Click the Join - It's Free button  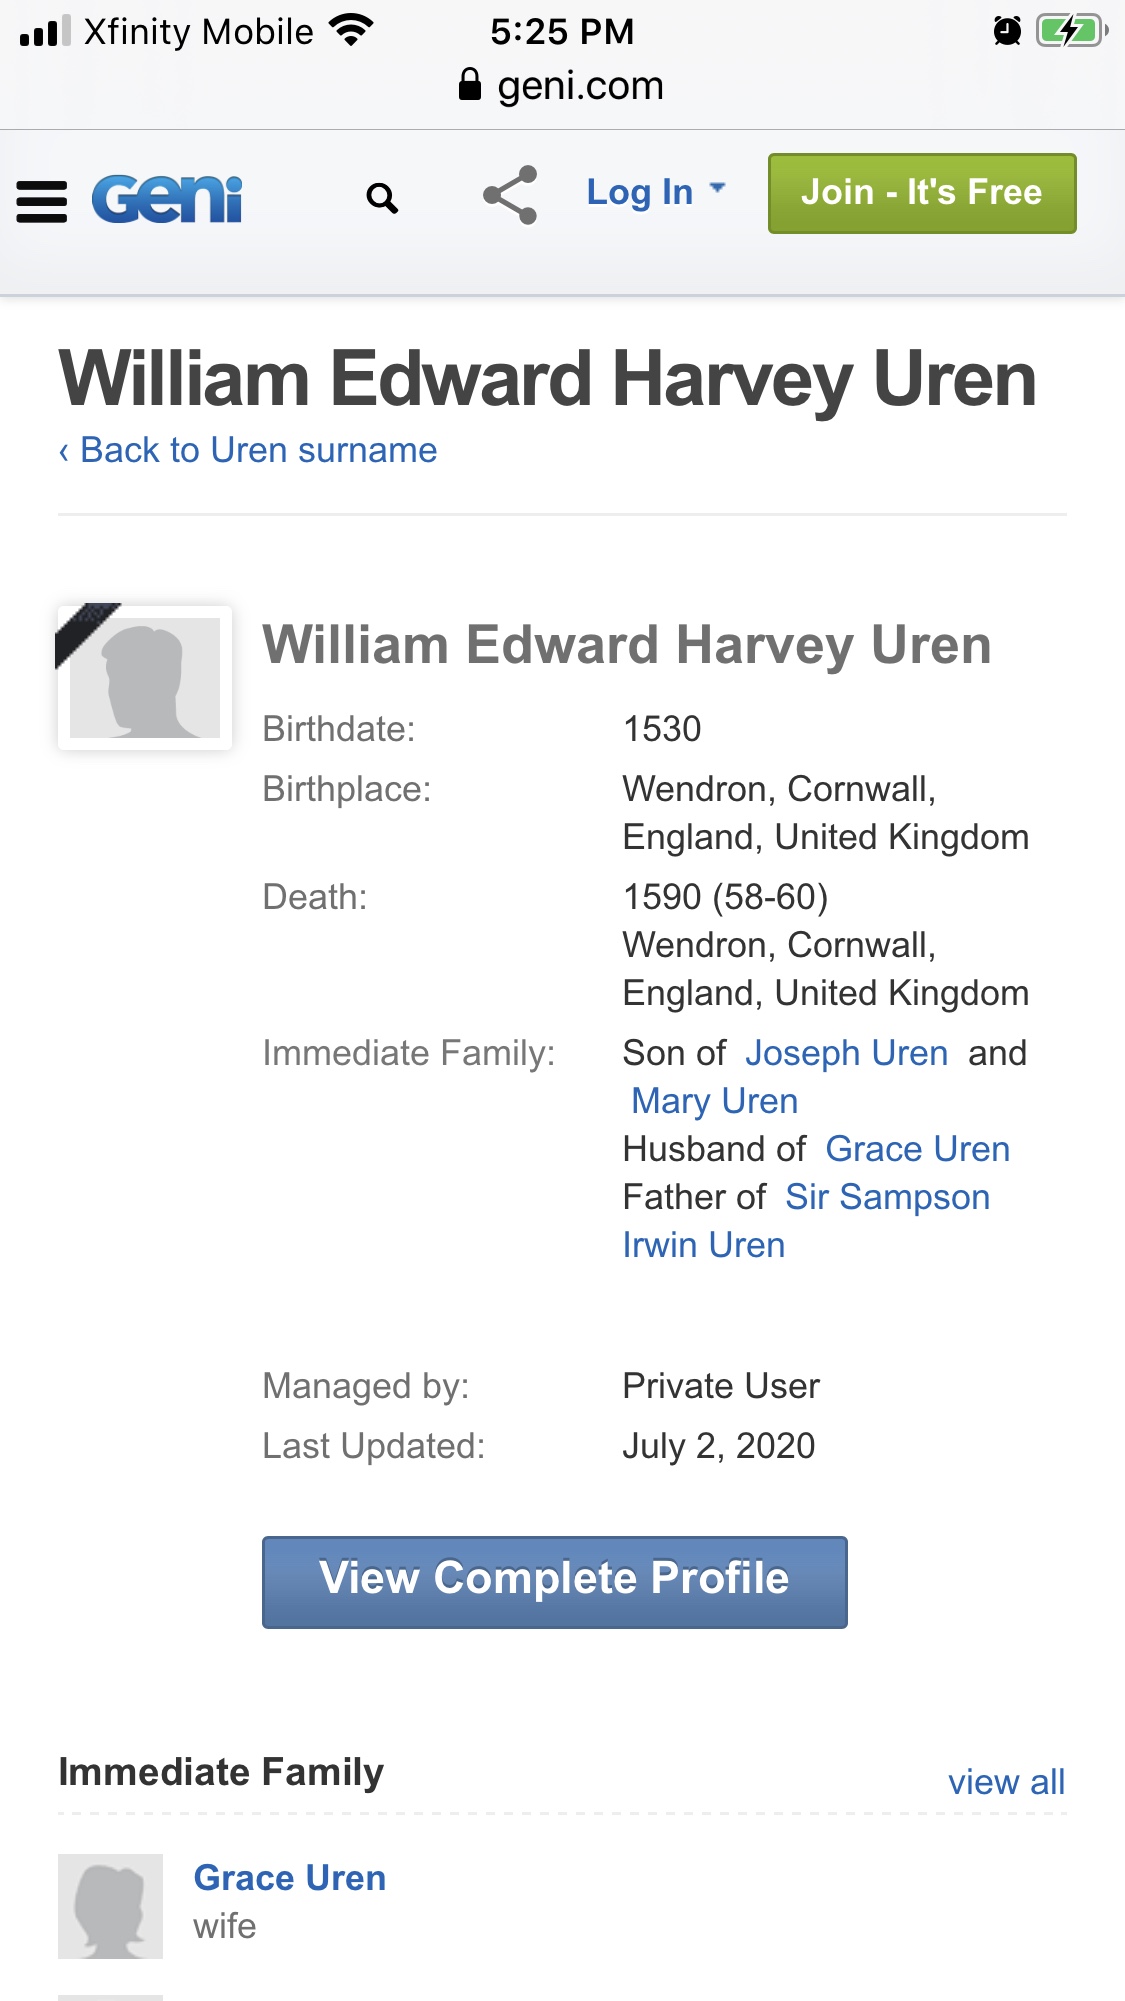pos(921,193)
